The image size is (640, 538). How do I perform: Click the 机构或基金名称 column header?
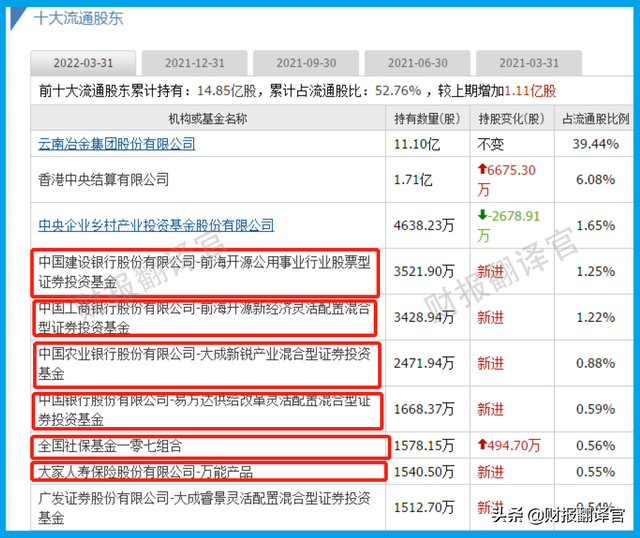click(208, 119)
